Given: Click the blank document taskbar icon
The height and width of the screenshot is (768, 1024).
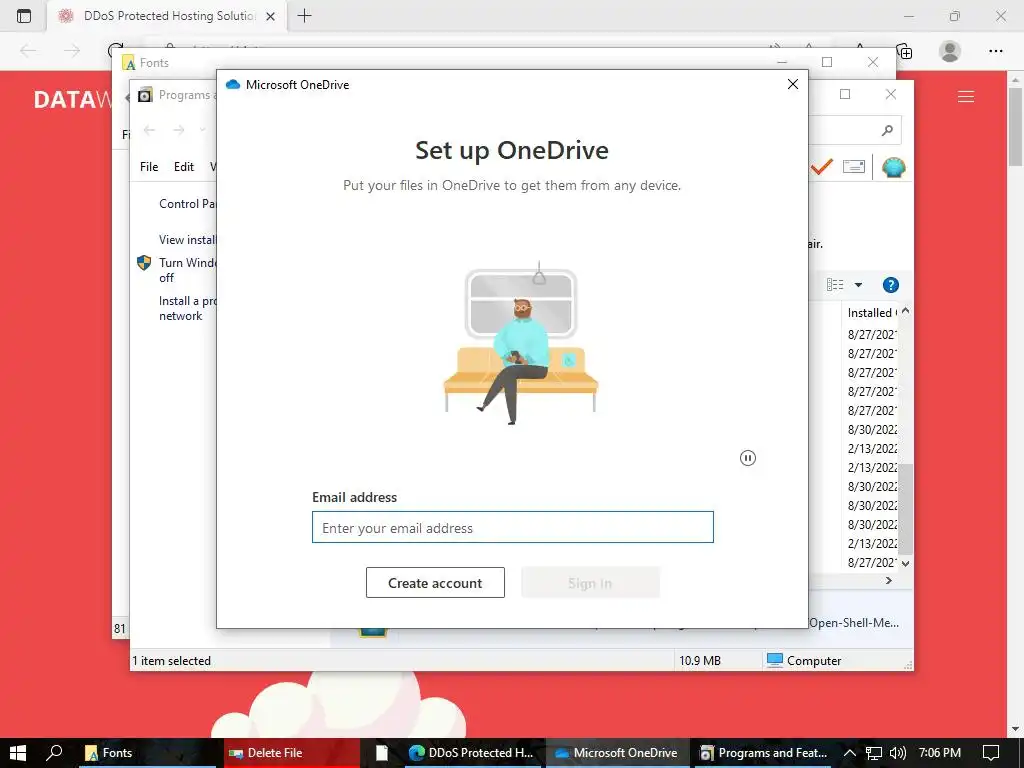Looking at the screenshot, I should [x=381, y=753].
